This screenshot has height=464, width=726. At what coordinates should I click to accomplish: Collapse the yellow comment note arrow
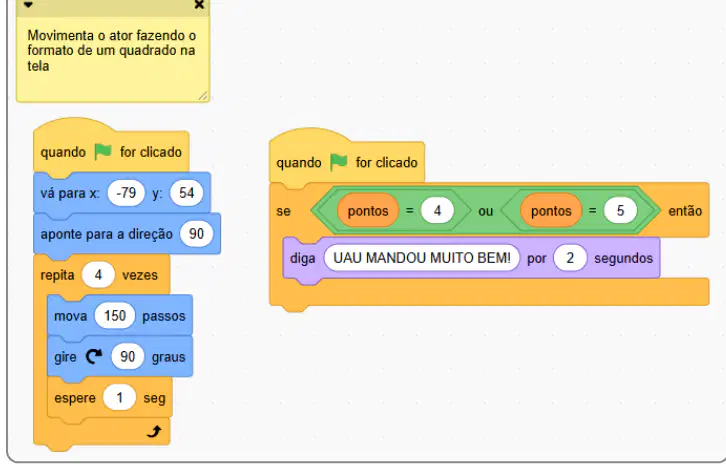tap(29, 5)
